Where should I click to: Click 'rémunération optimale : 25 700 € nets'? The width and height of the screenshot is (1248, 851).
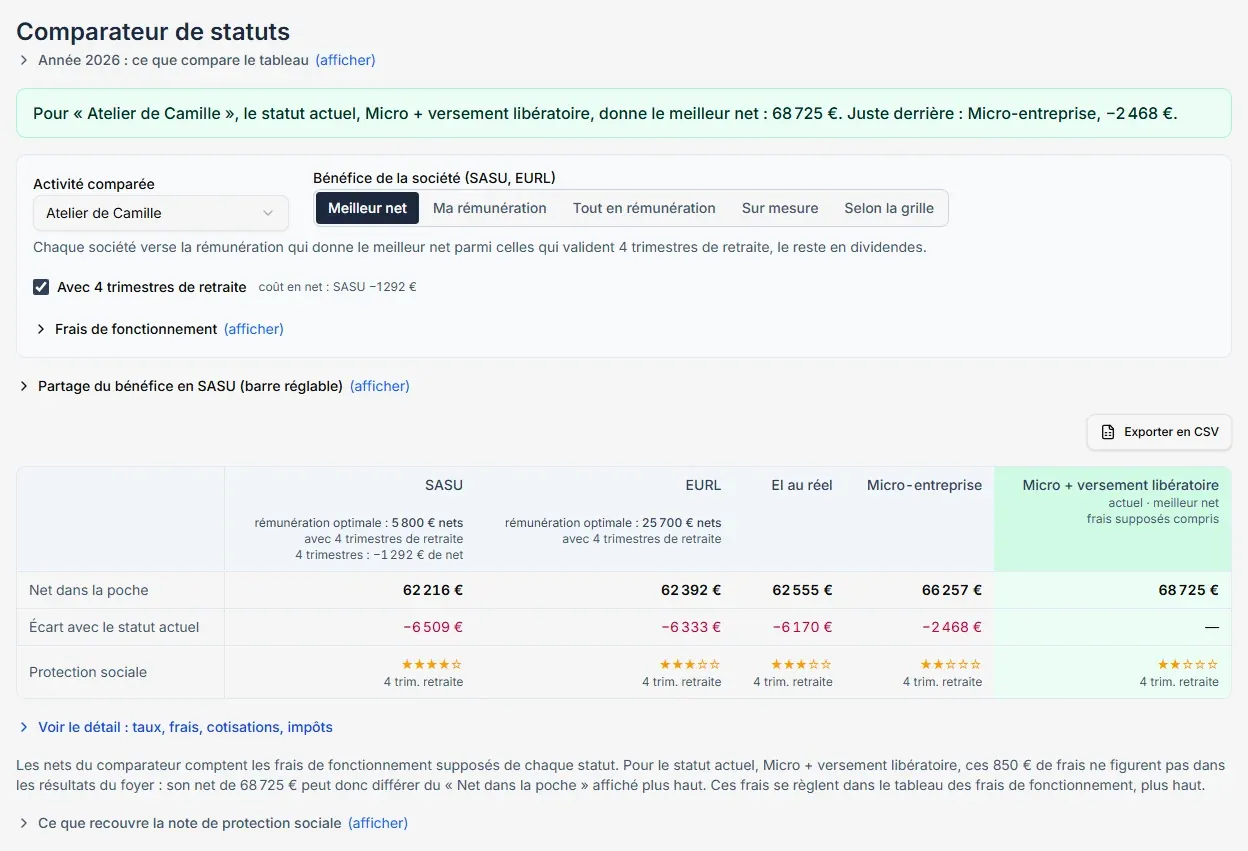pyautogui.click(x=613, y=523)
